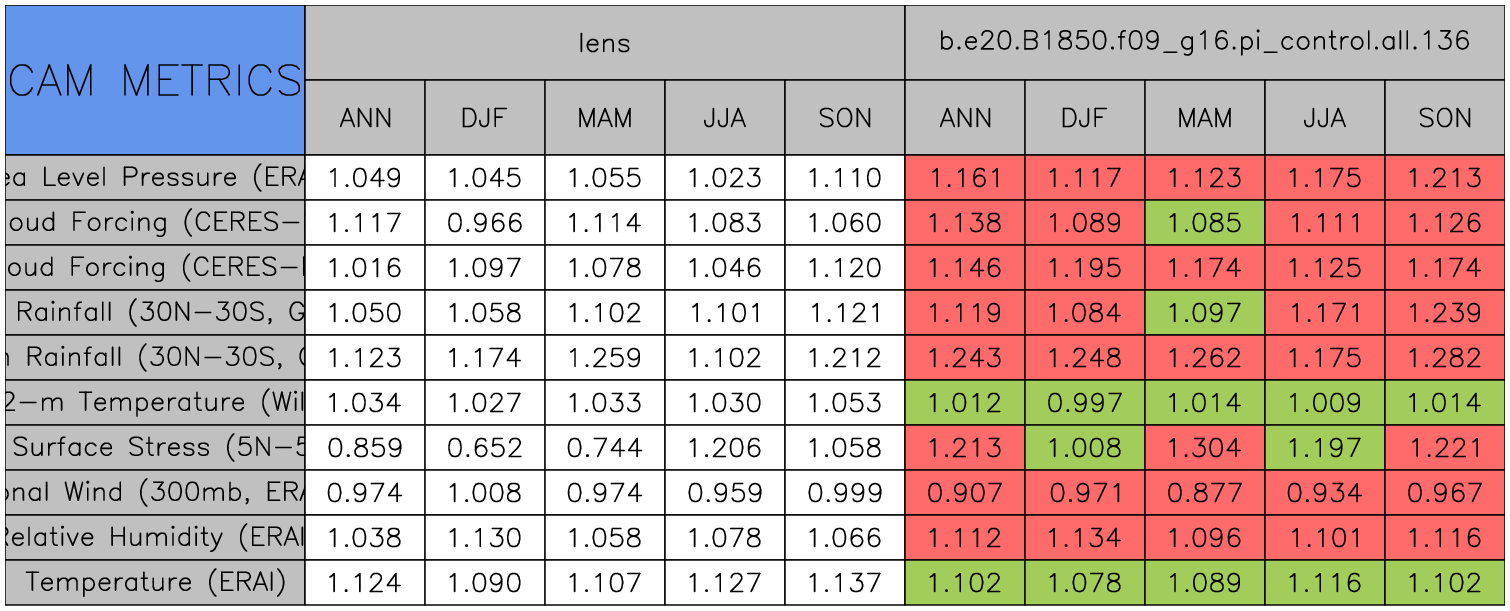
Task: Click green cell with value 1.008
Action: click(1084, 447)
